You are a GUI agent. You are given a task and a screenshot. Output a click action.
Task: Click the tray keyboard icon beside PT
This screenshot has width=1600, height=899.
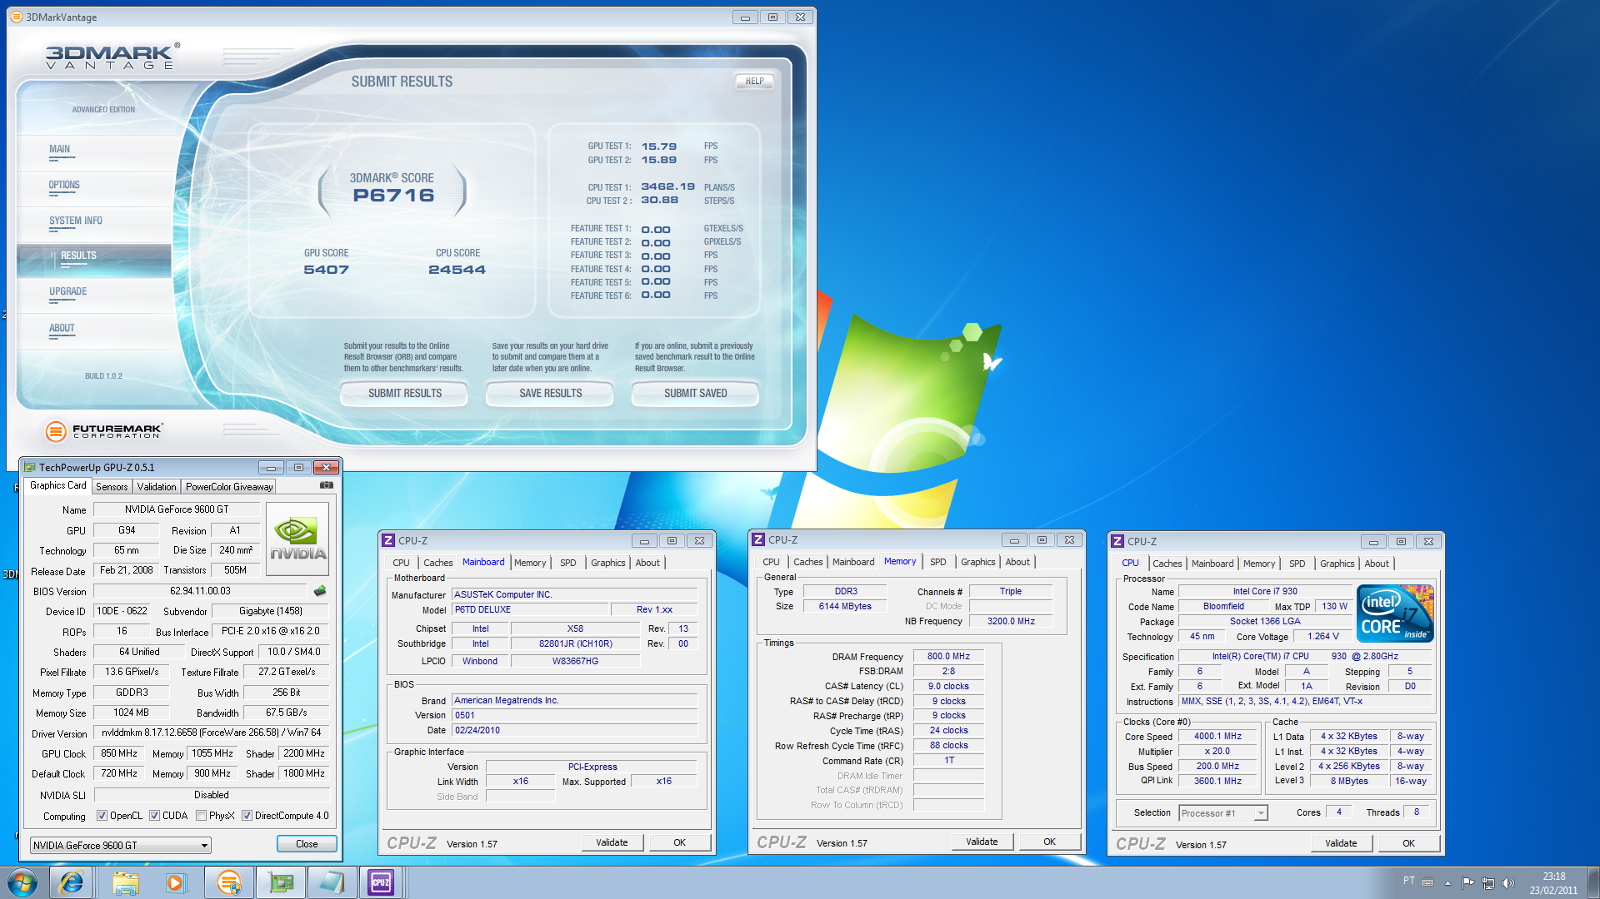point(1427,882)
